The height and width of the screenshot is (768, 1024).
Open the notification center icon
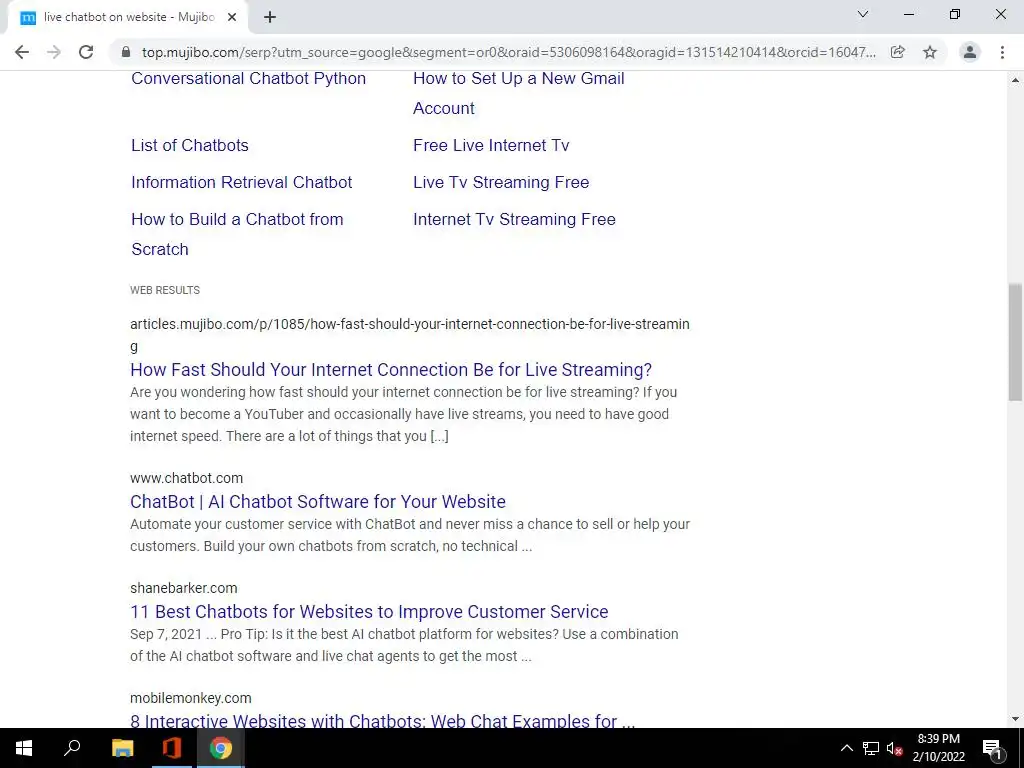[992, 748]
